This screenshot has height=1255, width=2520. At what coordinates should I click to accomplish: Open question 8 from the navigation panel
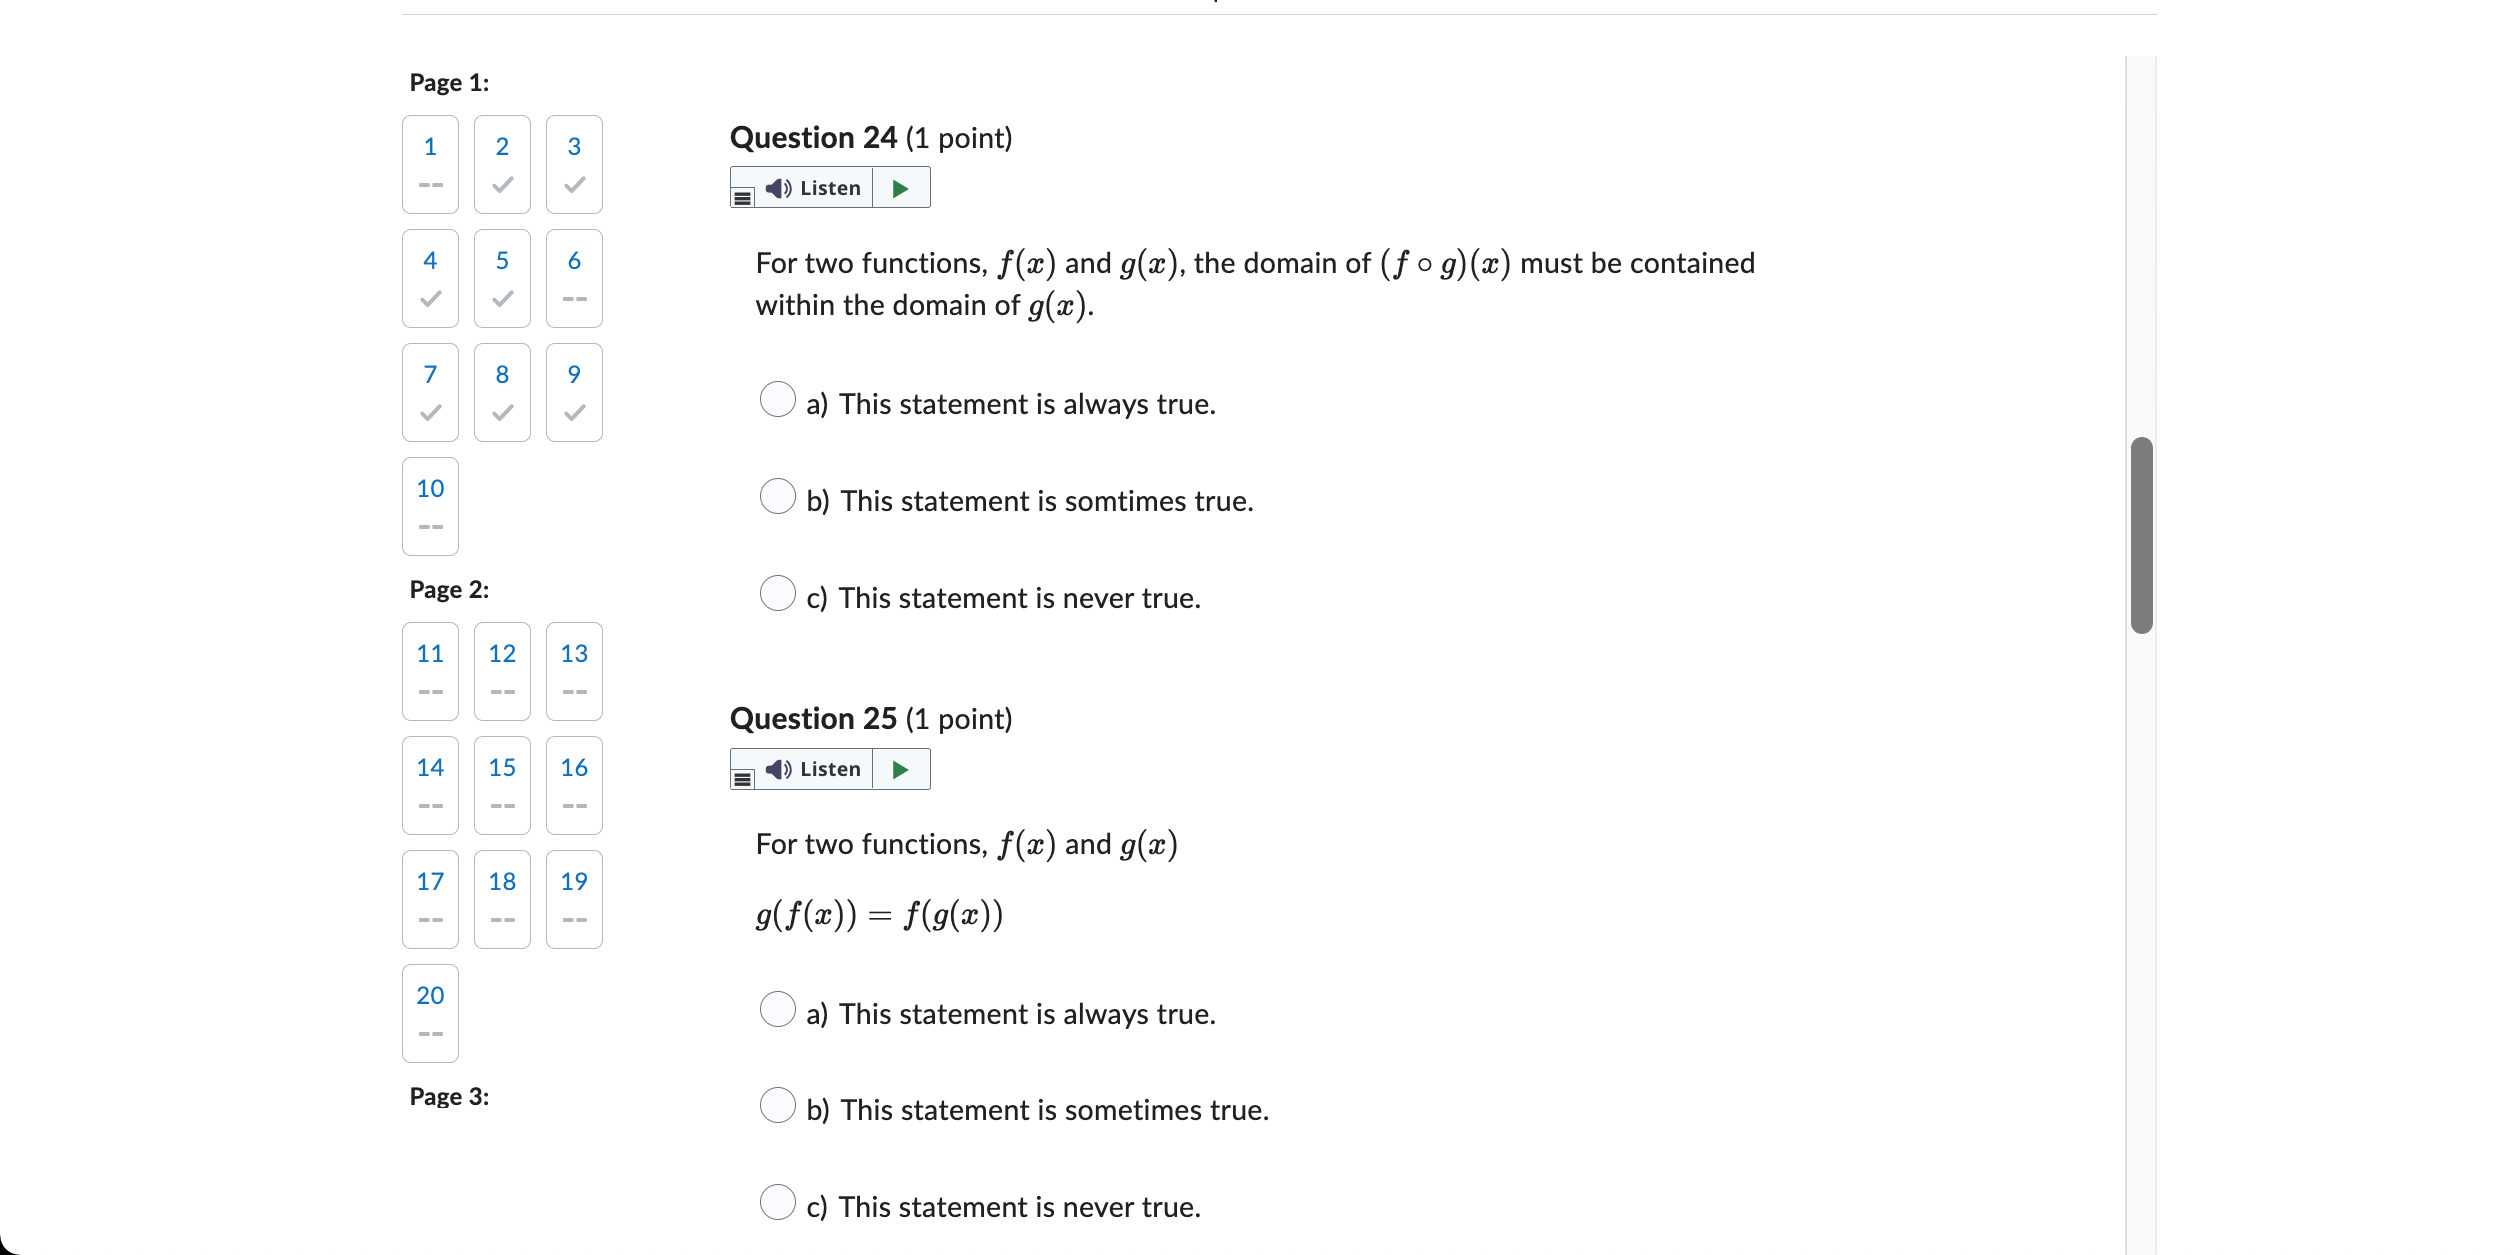(501, 392)
